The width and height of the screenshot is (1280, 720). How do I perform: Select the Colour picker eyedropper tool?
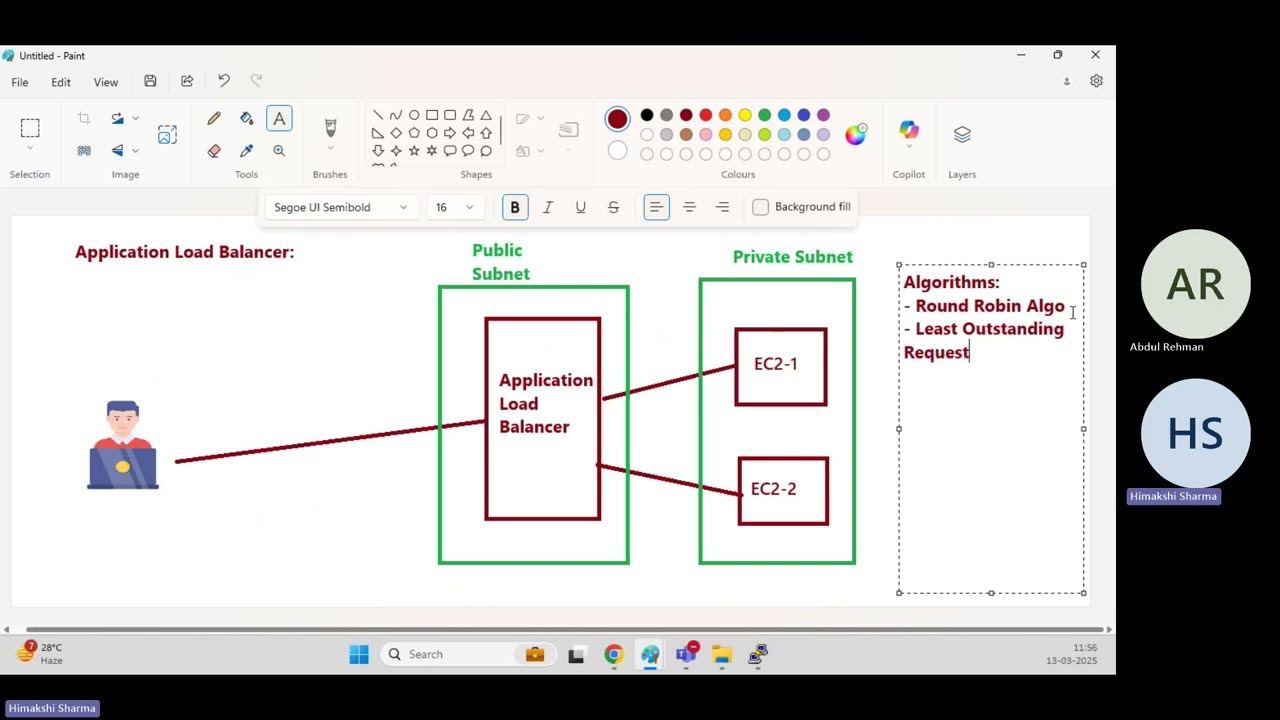click(247, 151)
